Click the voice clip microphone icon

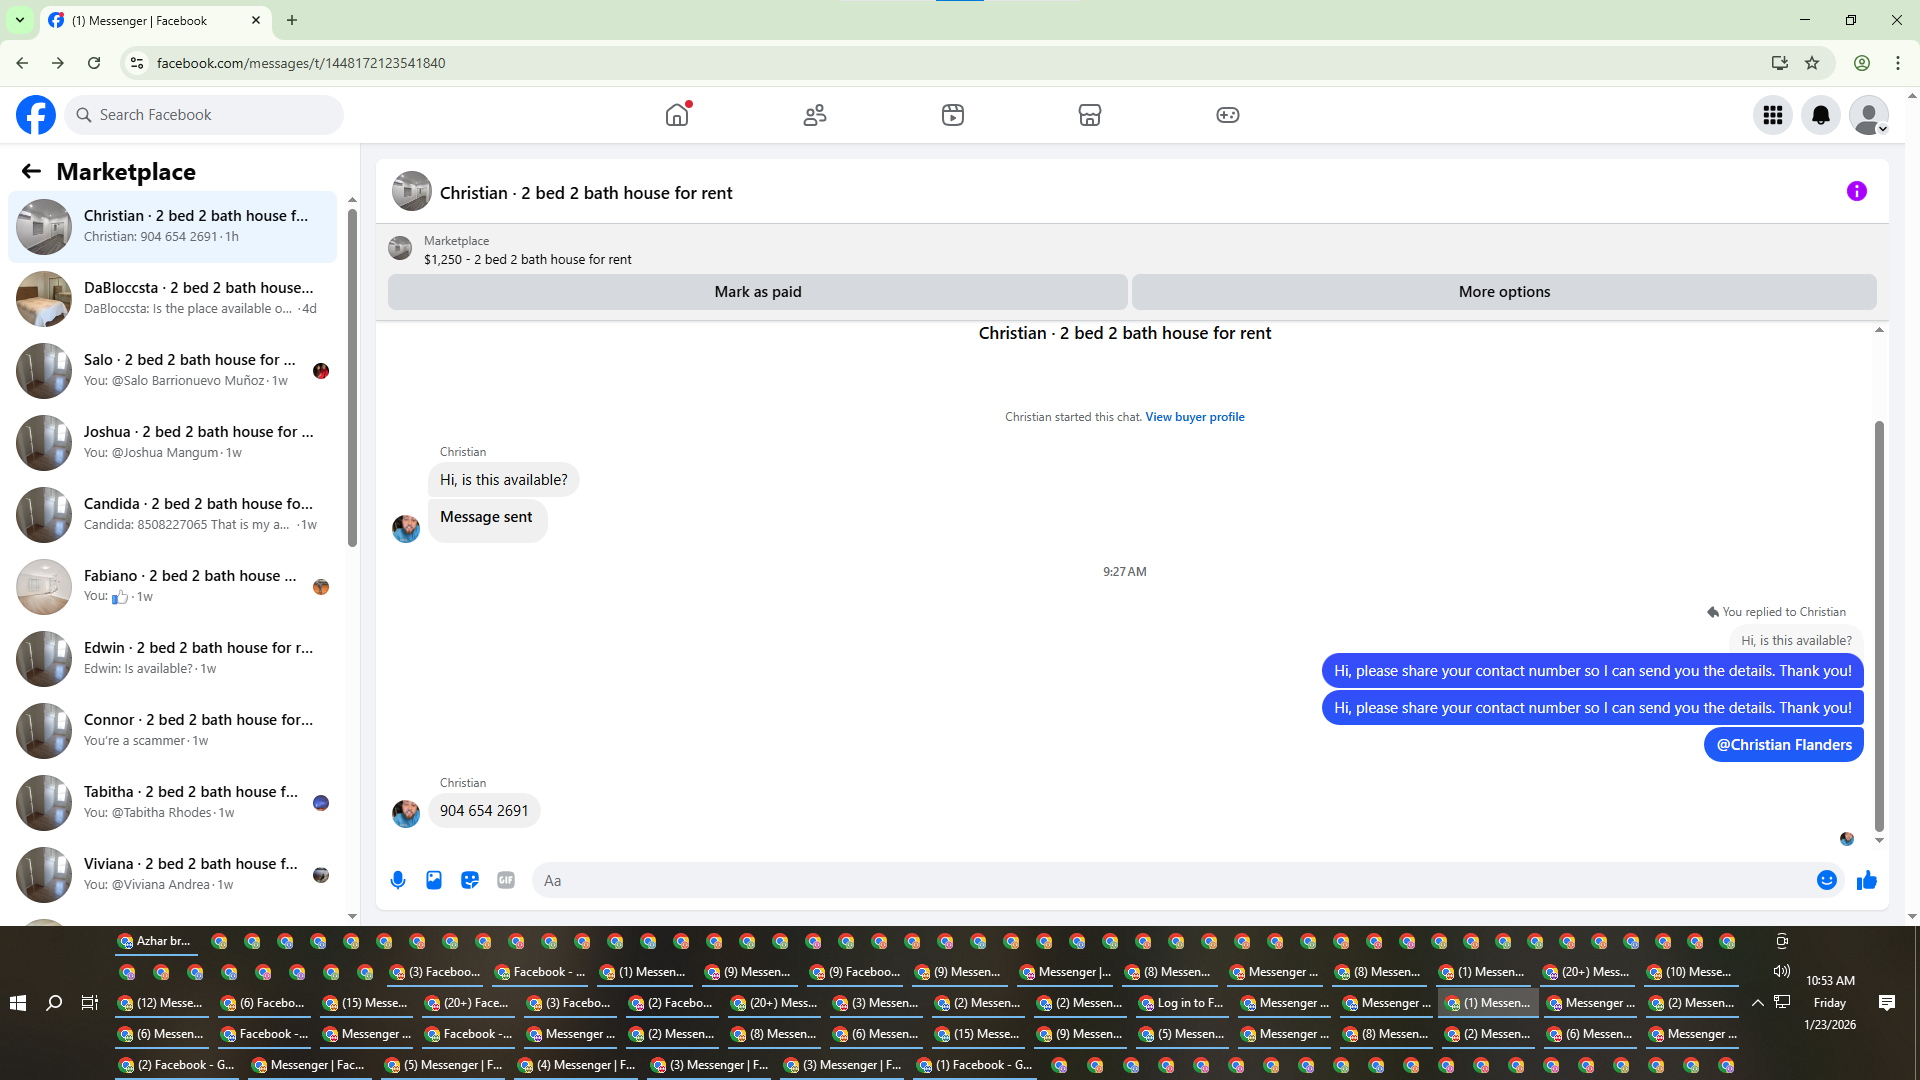(398, 880)
